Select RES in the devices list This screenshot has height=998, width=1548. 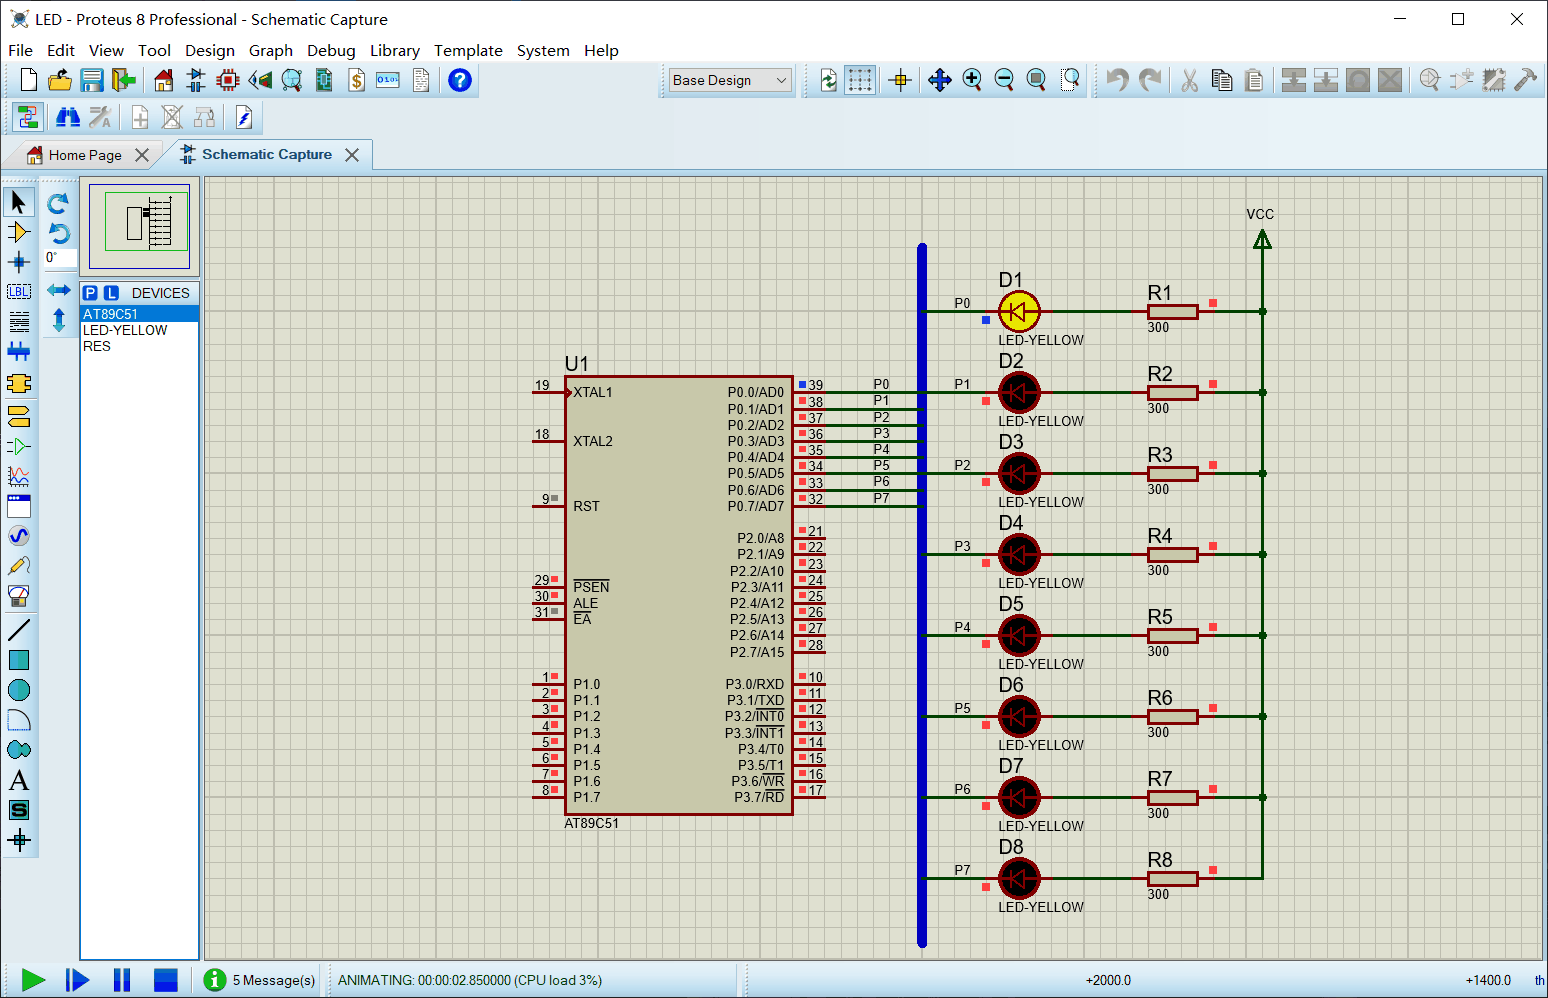(x=139, y=346)
